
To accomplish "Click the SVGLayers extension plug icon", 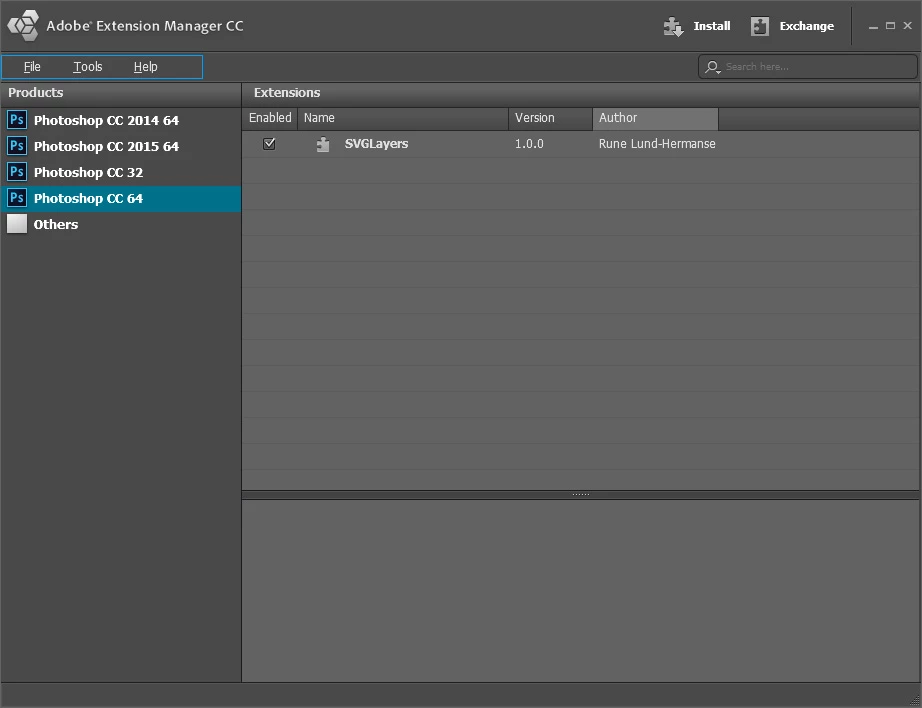I will point(323,144).
